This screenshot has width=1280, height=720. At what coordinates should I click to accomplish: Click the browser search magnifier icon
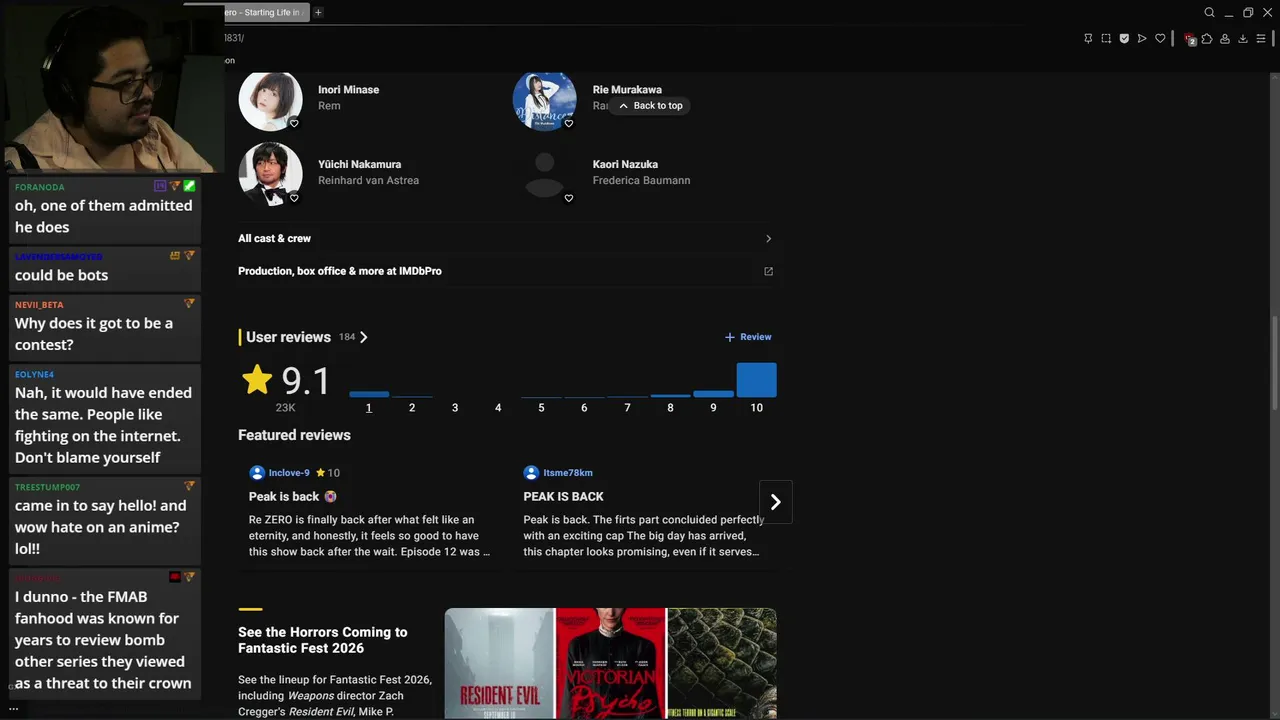click(x=1209, y=12)
